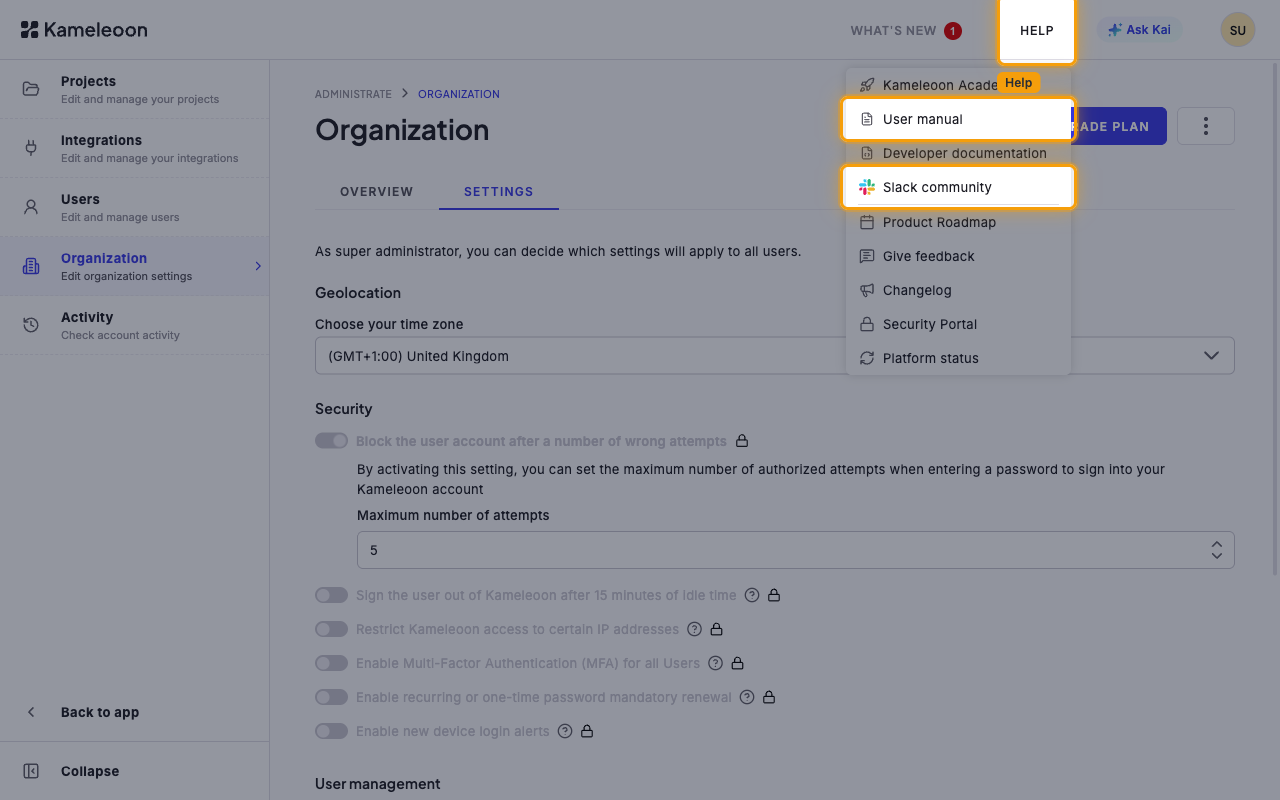Toggle new device login alerts switch
The image size is (1280, 800).
tap(331, 731)
